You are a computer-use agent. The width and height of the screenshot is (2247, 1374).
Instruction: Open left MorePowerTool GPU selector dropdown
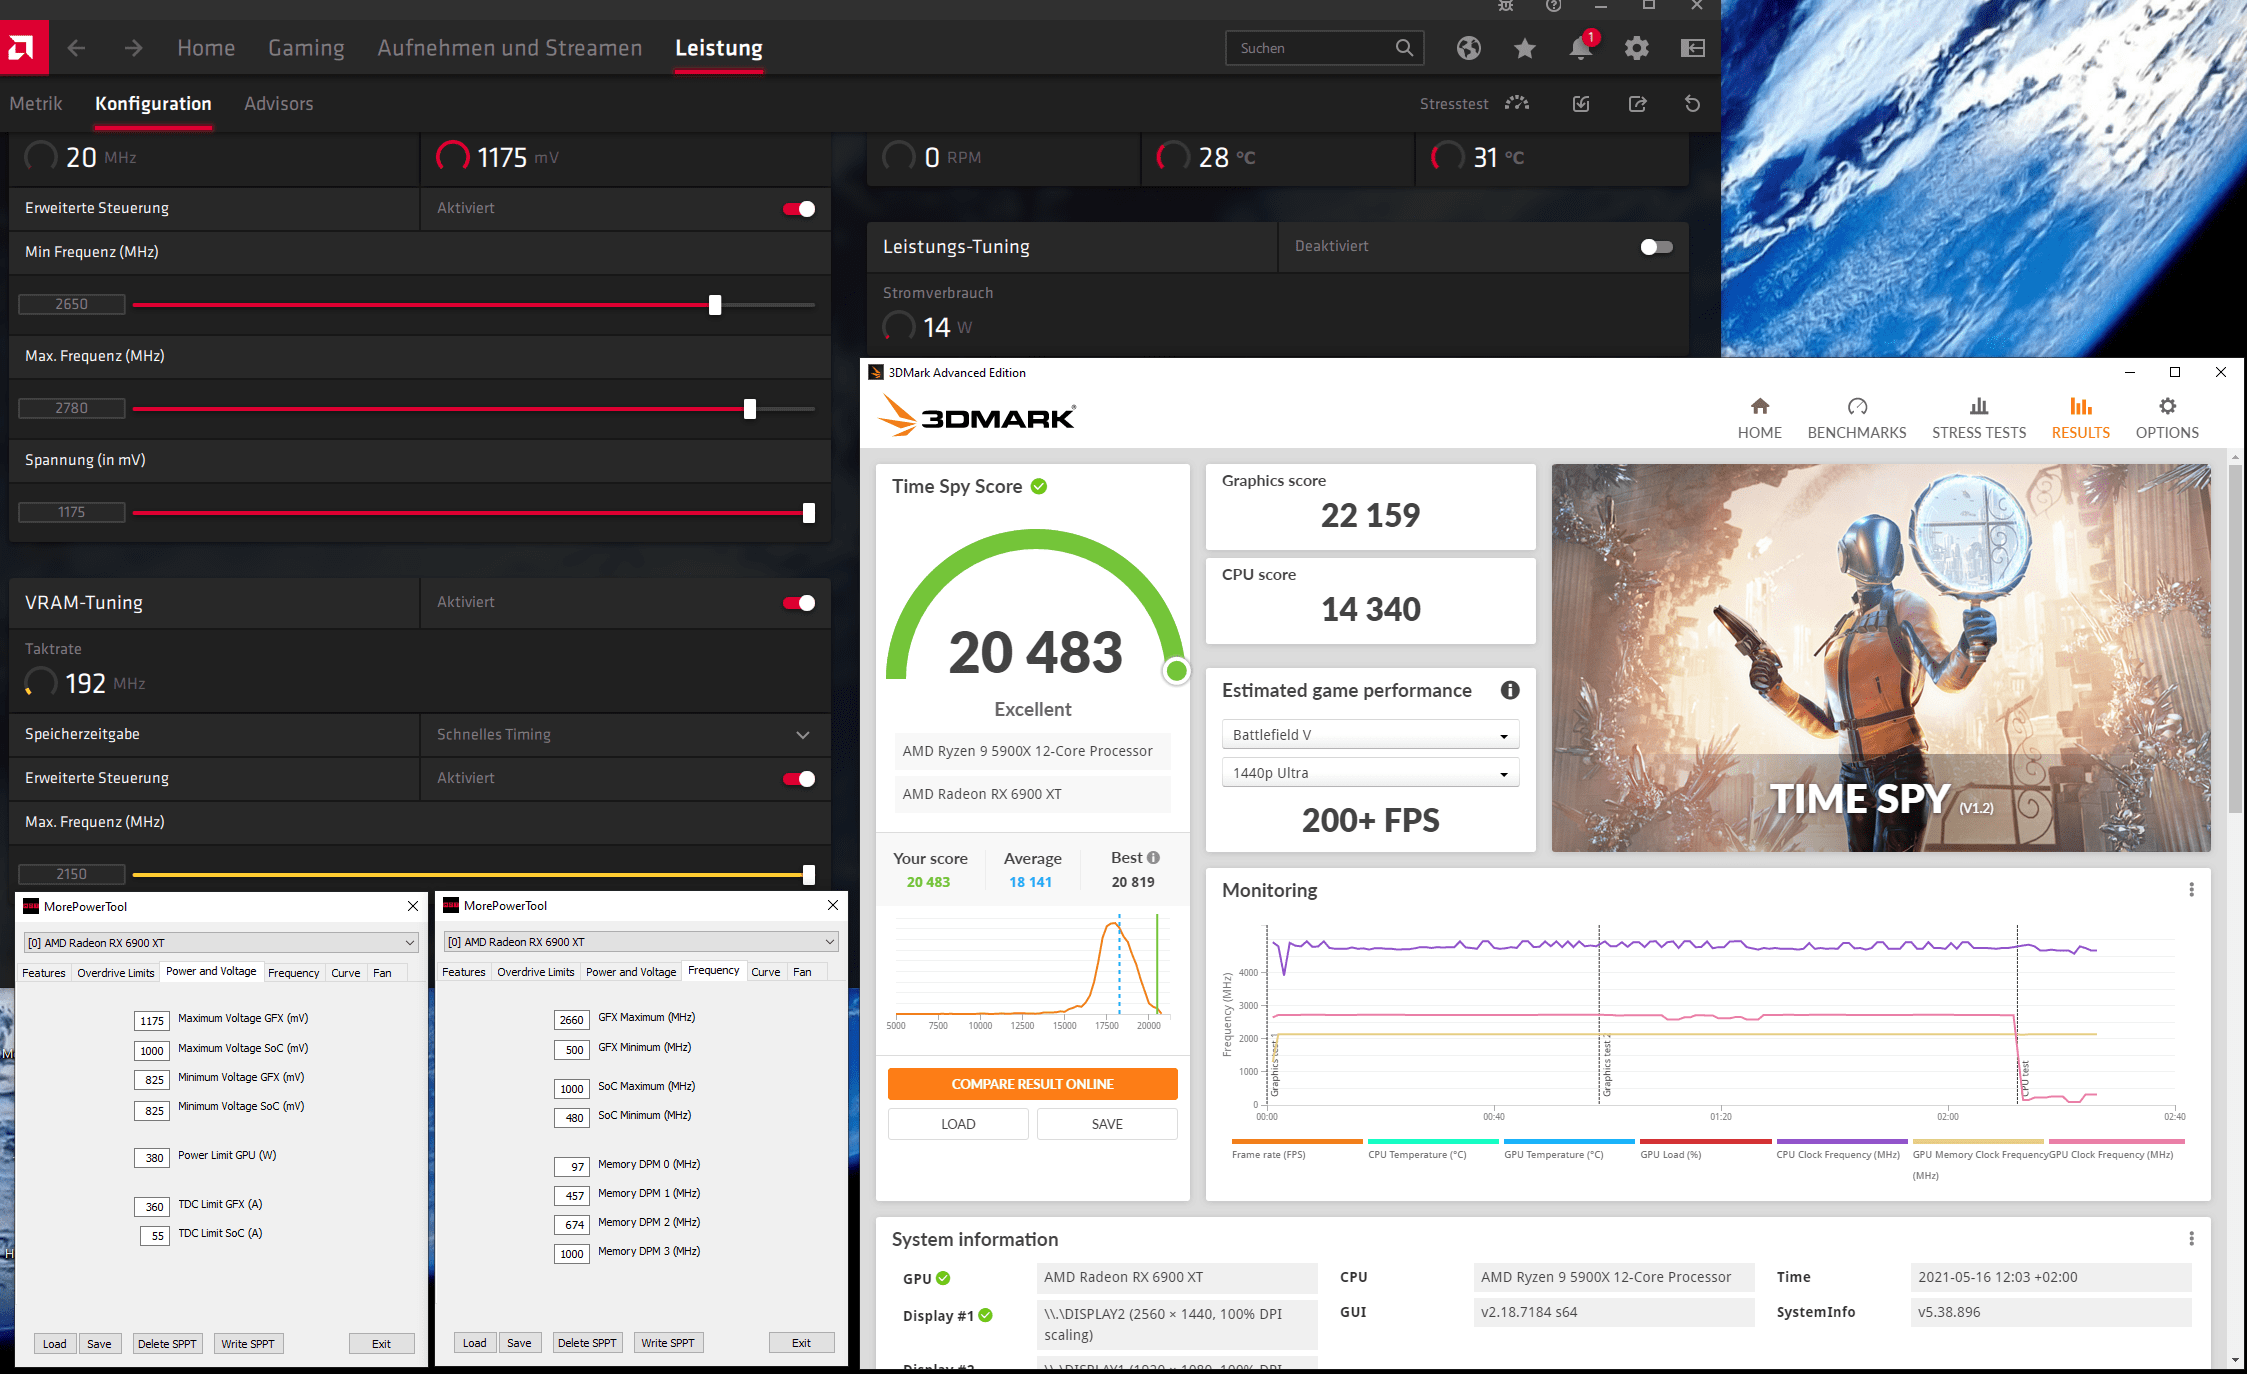[221, 943]
